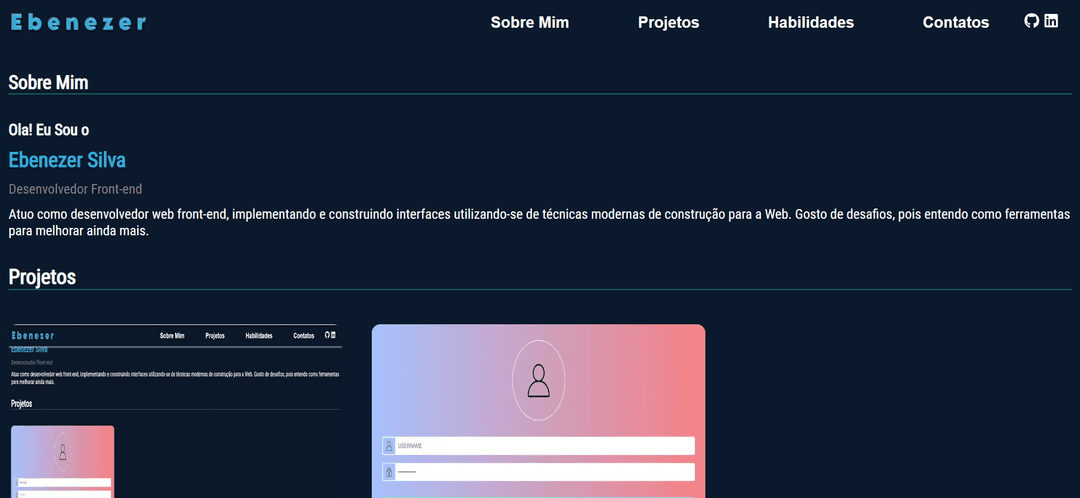Click the Projetos section heading

pyautogui.click(x=42, y=277)
